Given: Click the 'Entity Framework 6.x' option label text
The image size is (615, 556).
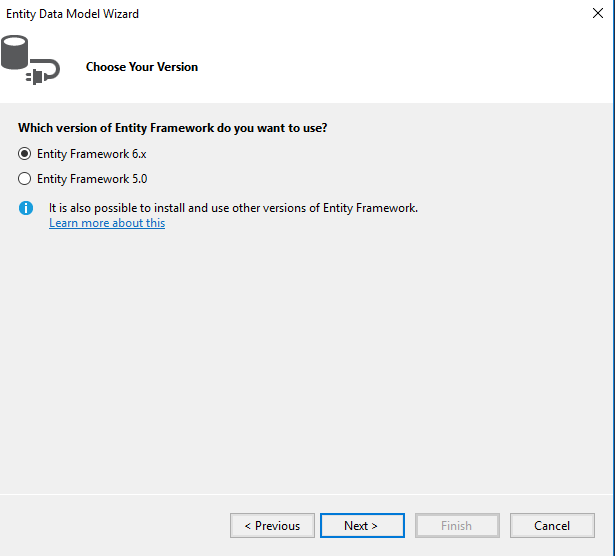Looking at the screenshot, I should pyautogui.click(x=92, y=154).
